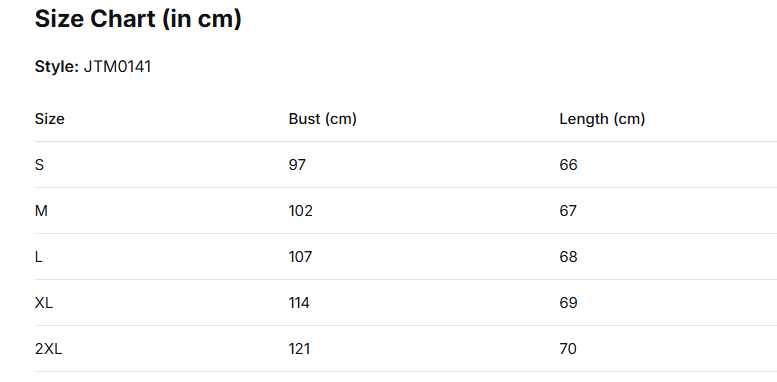The image size is (777, 382).
Task: Click the length value 66
Action: coord(568,164)
